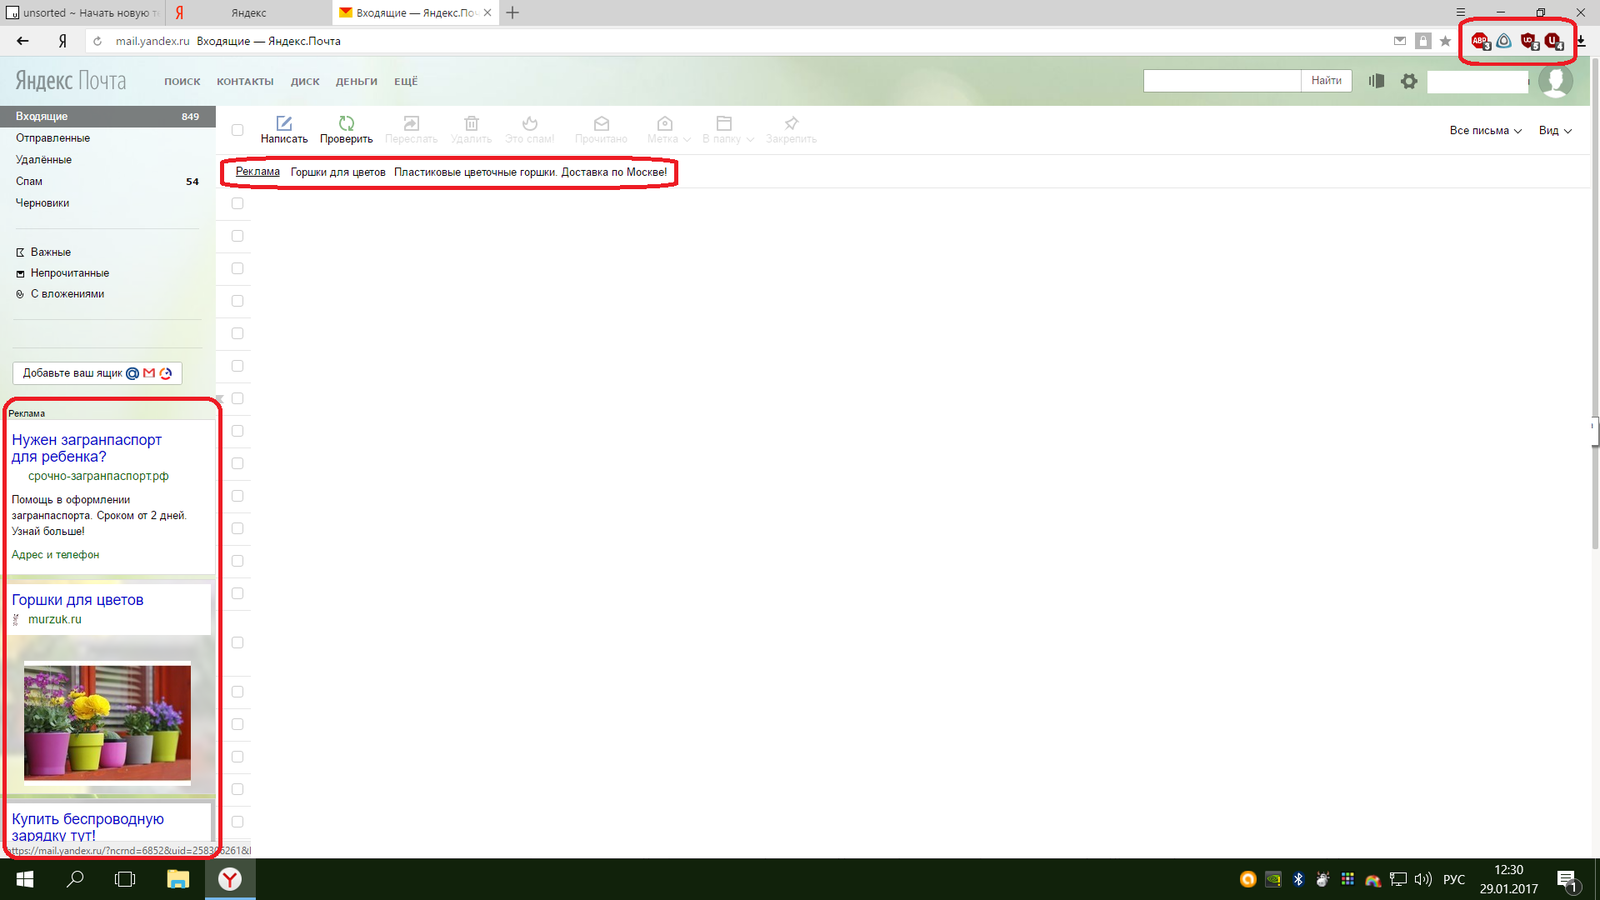1600x900 pixels.
Task: Open the mail themes icon
Action: (x=1377, y=81)
